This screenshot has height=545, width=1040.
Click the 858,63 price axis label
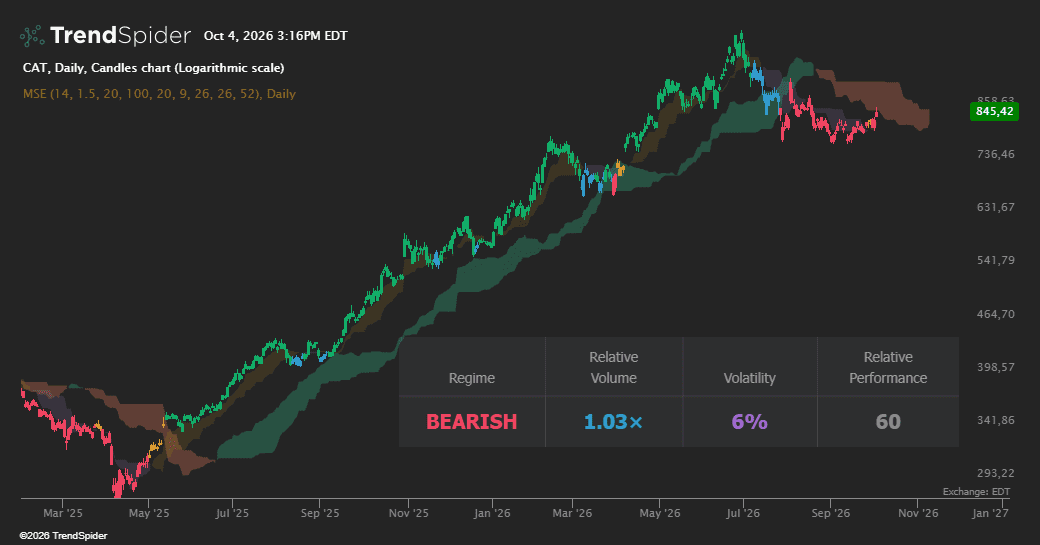996,99
